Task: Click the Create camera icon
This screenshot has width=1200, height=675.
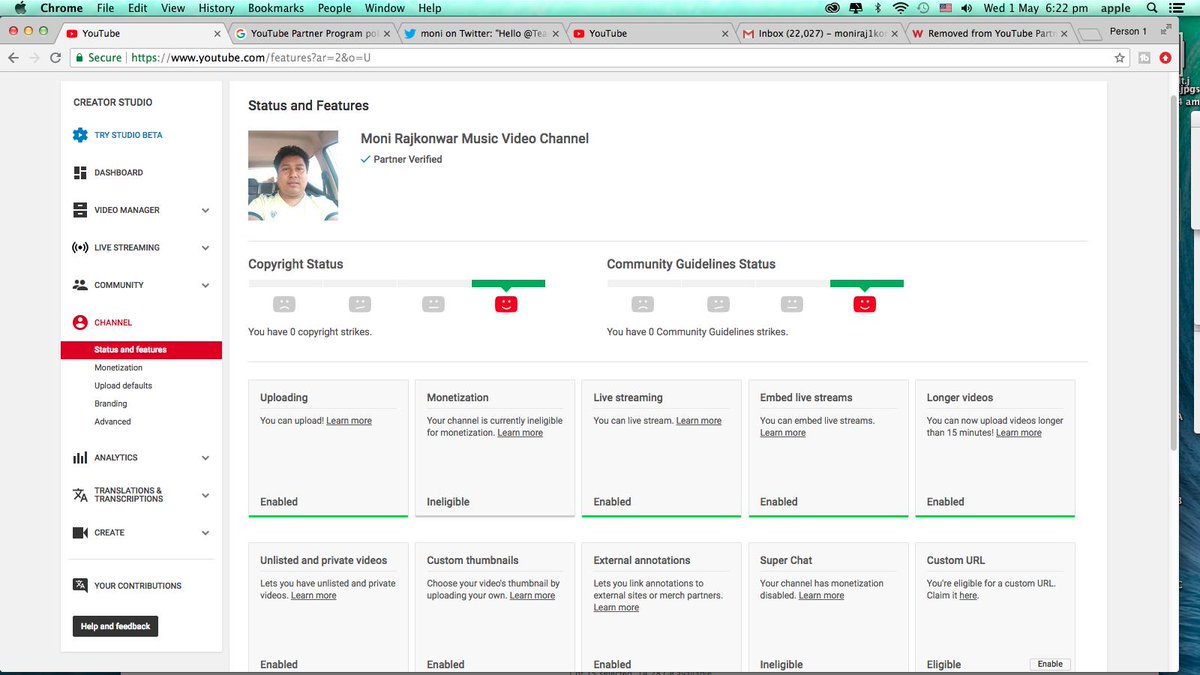Action: [x=80, y=533]
